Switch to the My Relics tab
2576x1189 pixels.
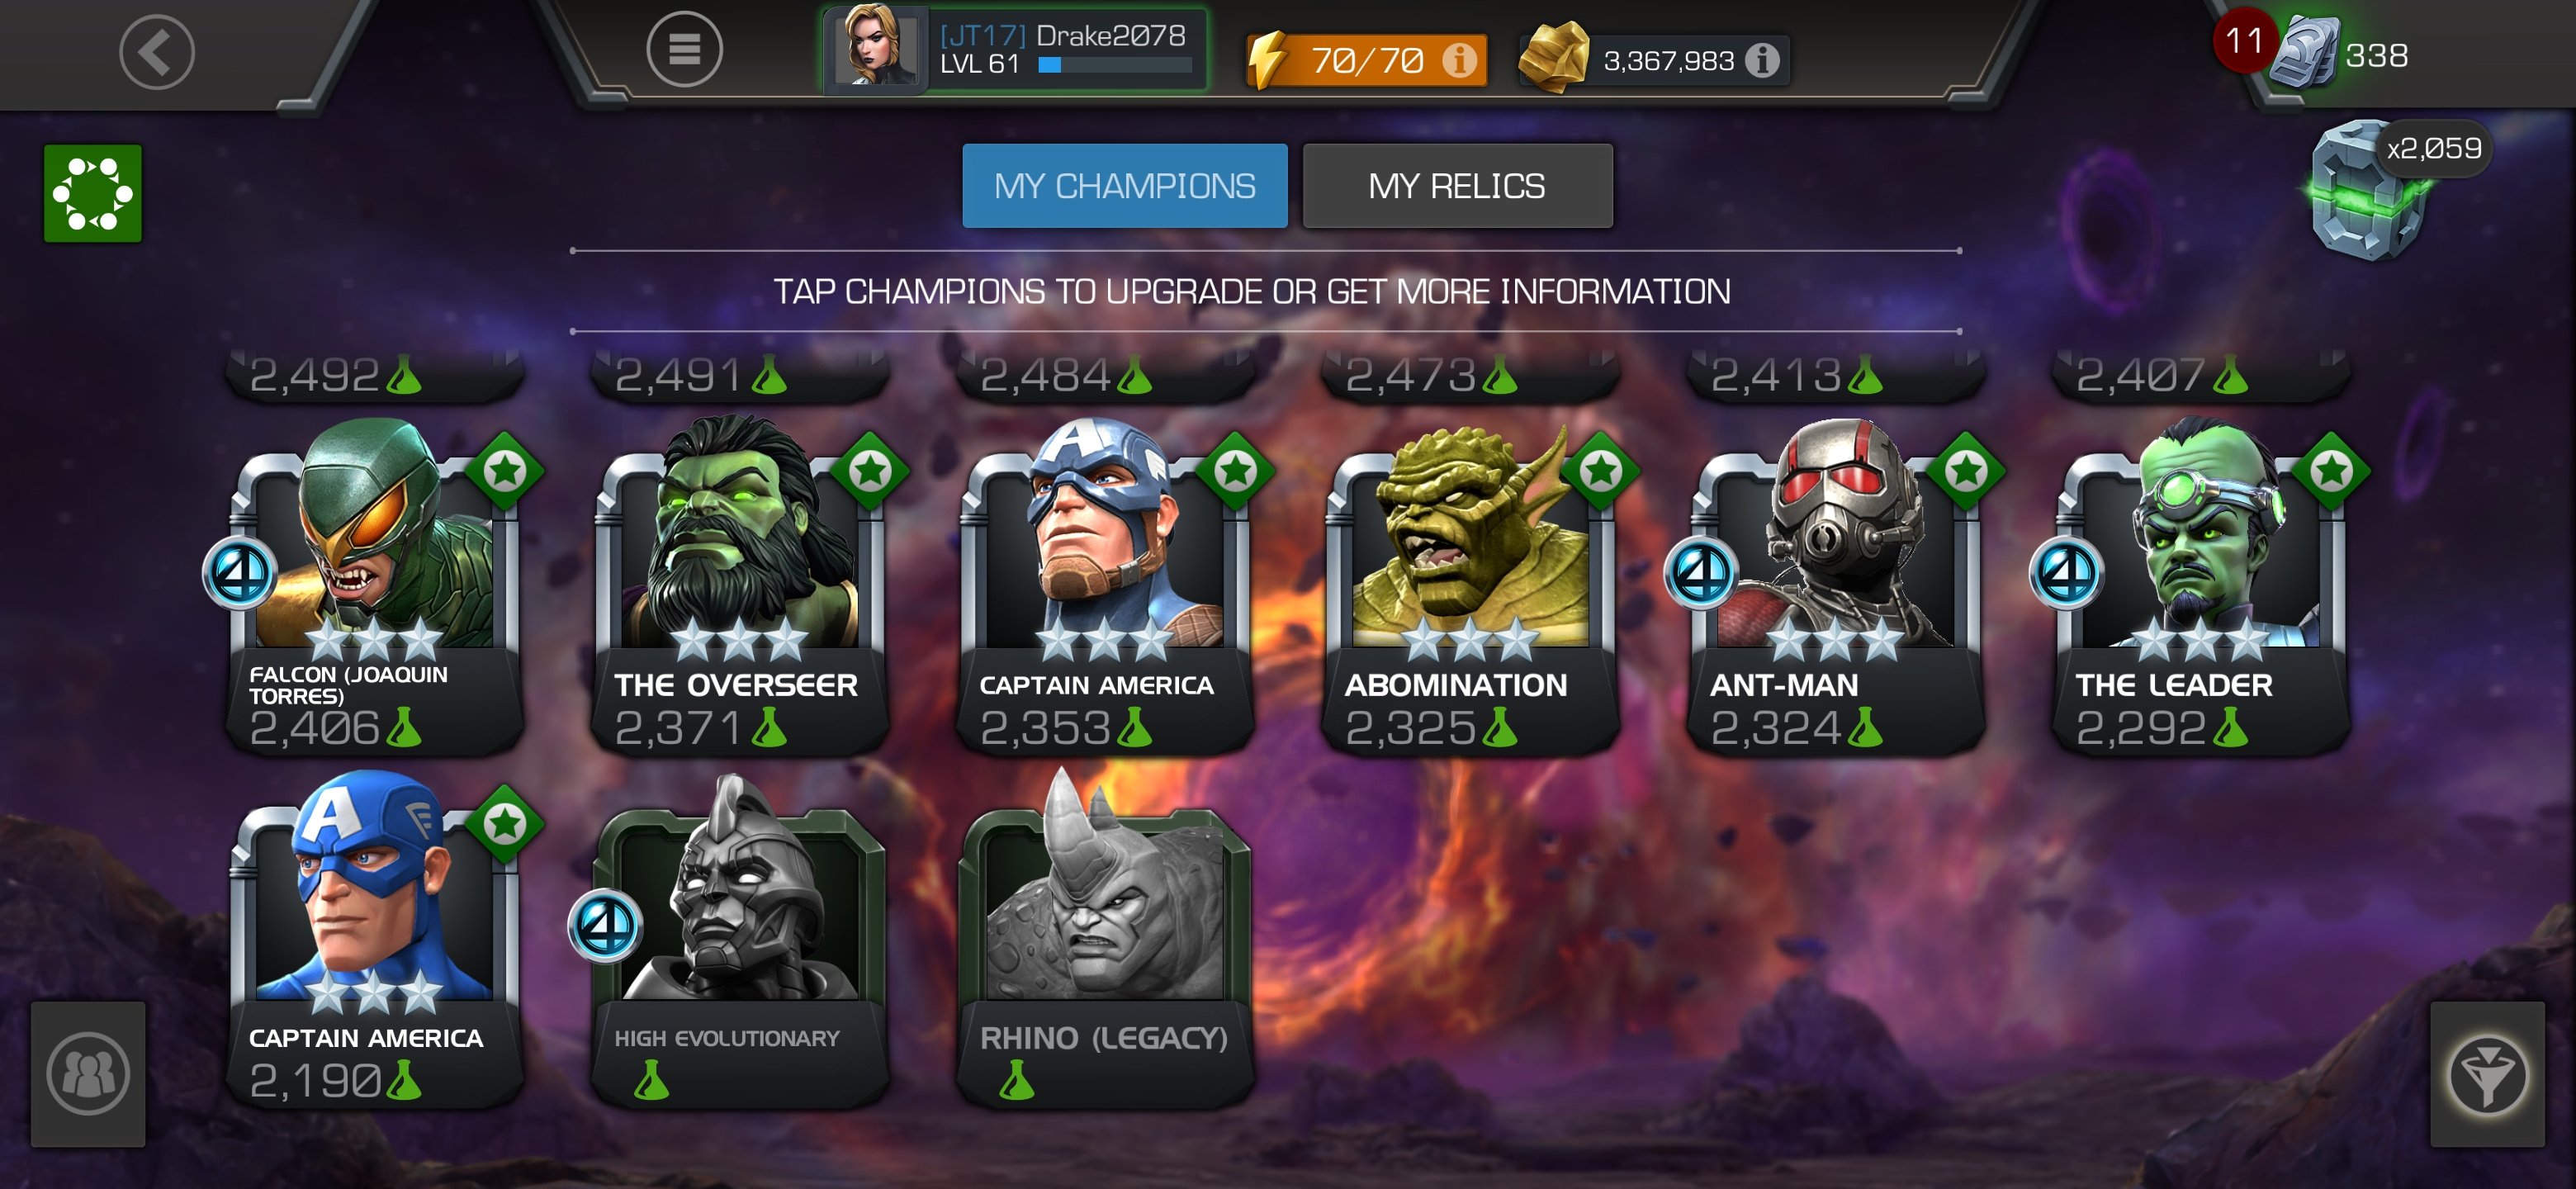pos(1457,186)
